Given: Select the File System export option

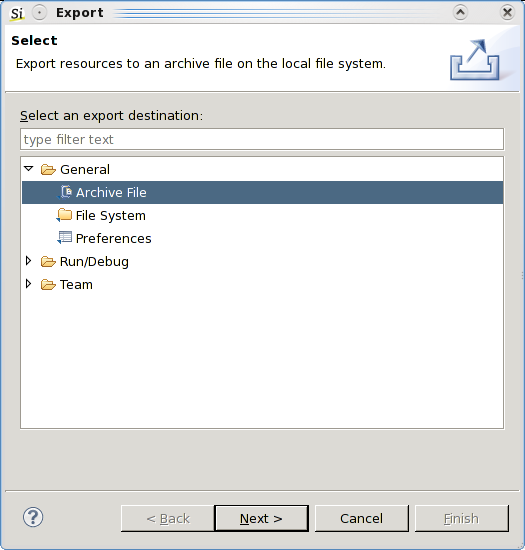Looking at the screenshot, I should click(110, 215).
